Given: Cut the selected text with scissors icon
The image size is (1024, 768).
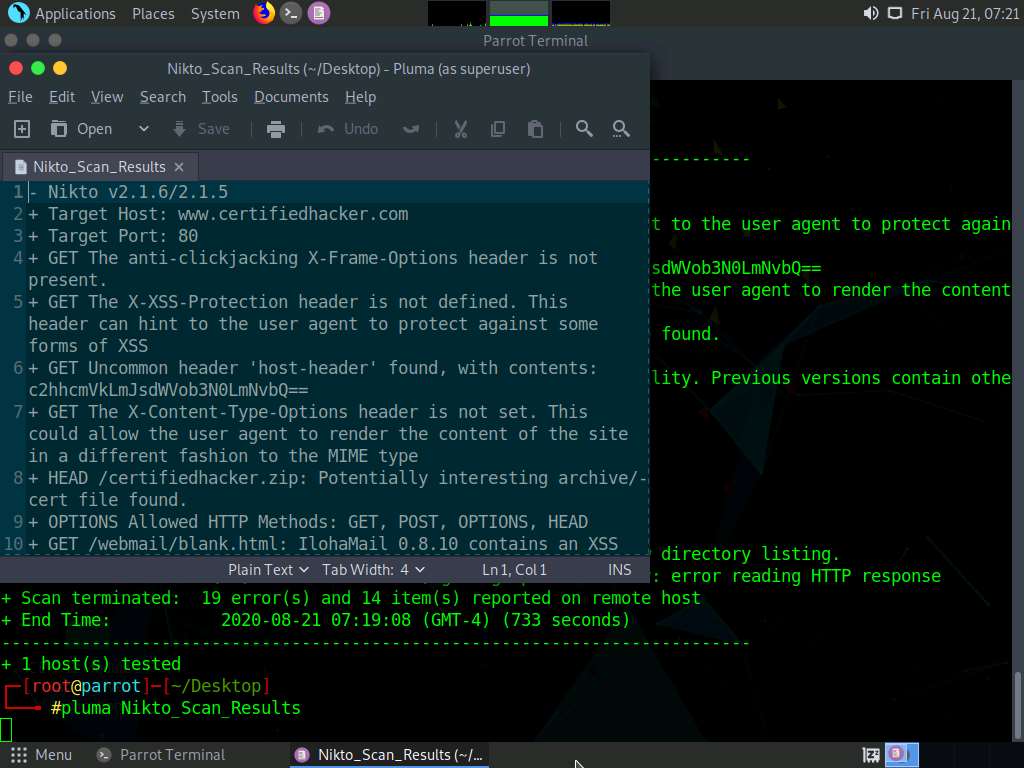Looking at the screenshot, I should [x=461, y=129].
